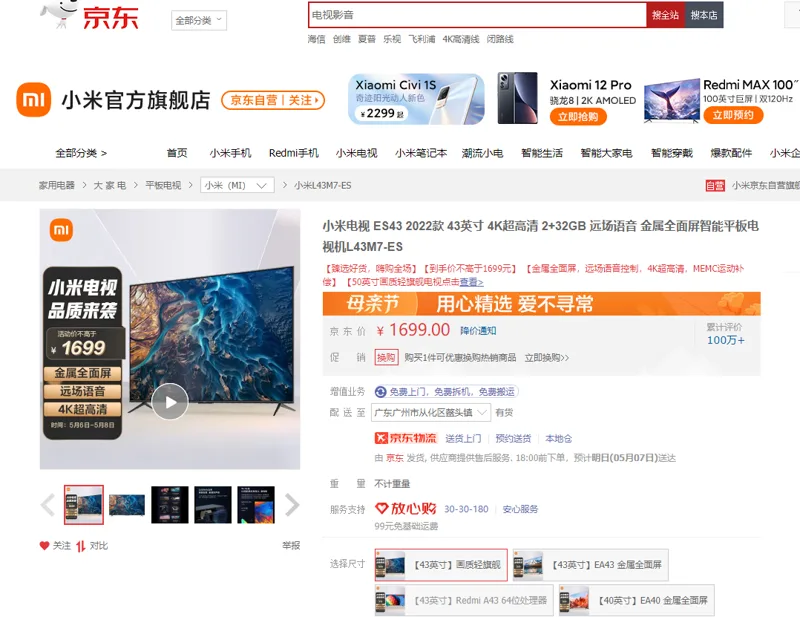Click the 海信 hot search keyword
The width and height of the screenshot is (800, 617).
[316, 39]
